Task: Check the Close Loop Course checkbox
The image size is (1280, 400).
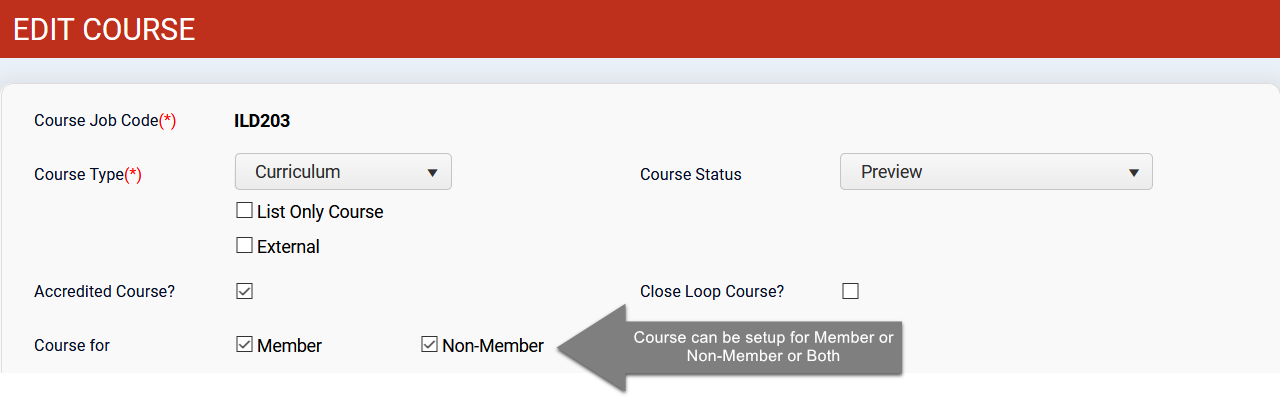Action: tap(850, 291)
